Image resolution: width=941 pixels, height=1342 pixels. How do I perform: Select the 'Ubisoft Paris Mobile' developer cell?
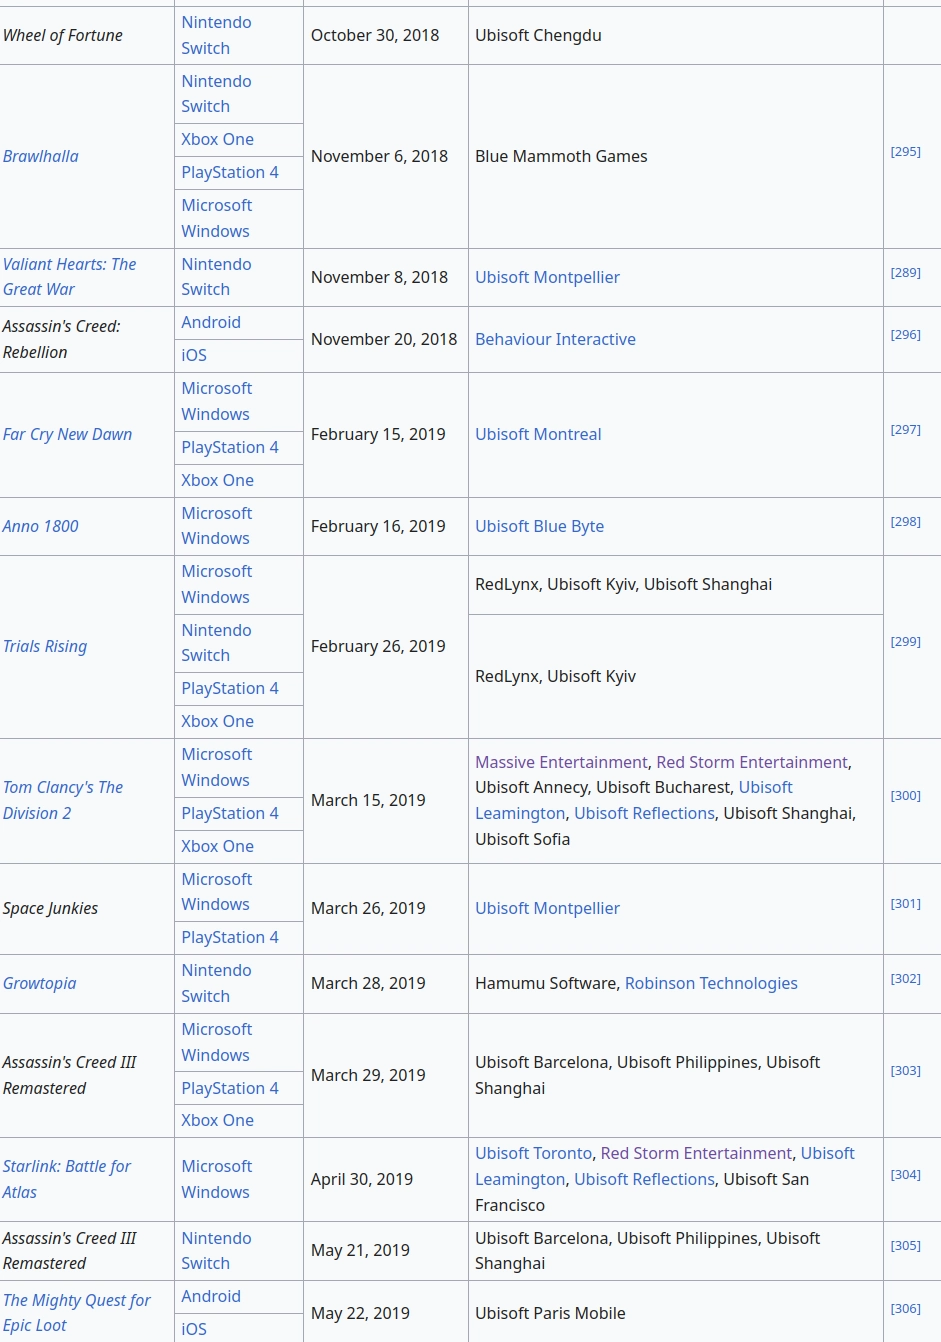pyautogui.click(x=676, y=1312)
